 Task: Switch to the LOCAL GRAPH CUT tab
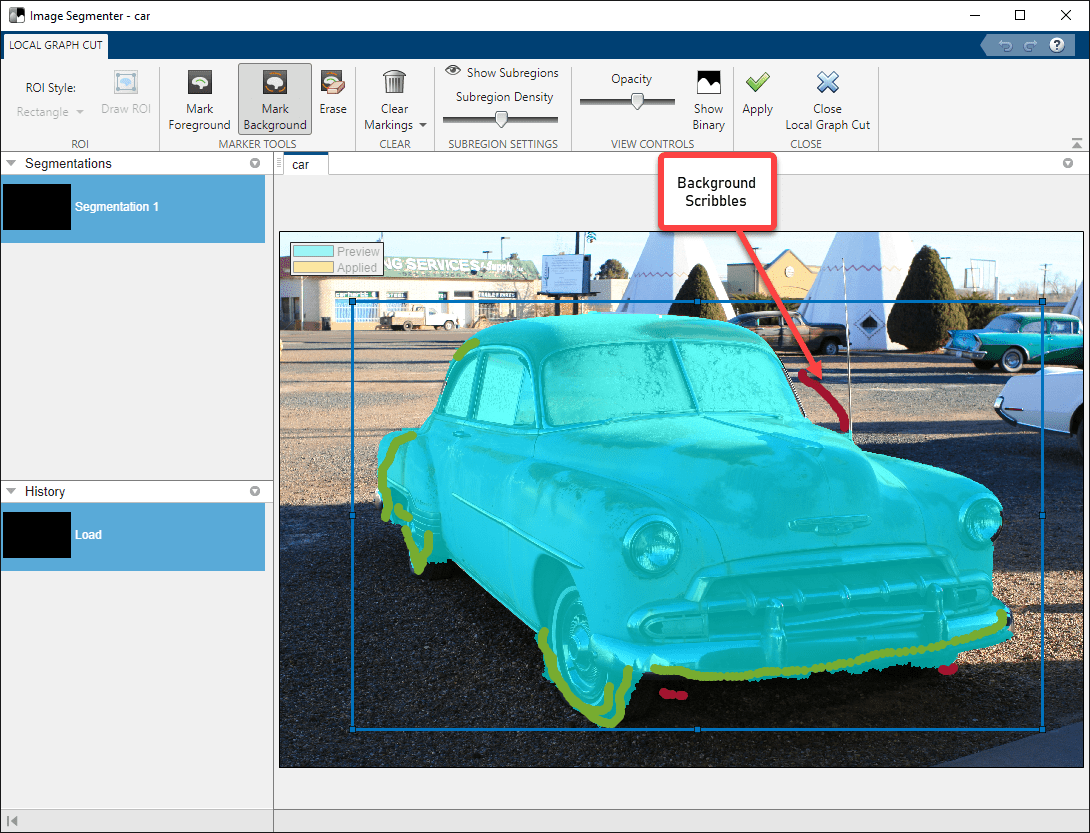pyautogui.click(x=55, y=45)
